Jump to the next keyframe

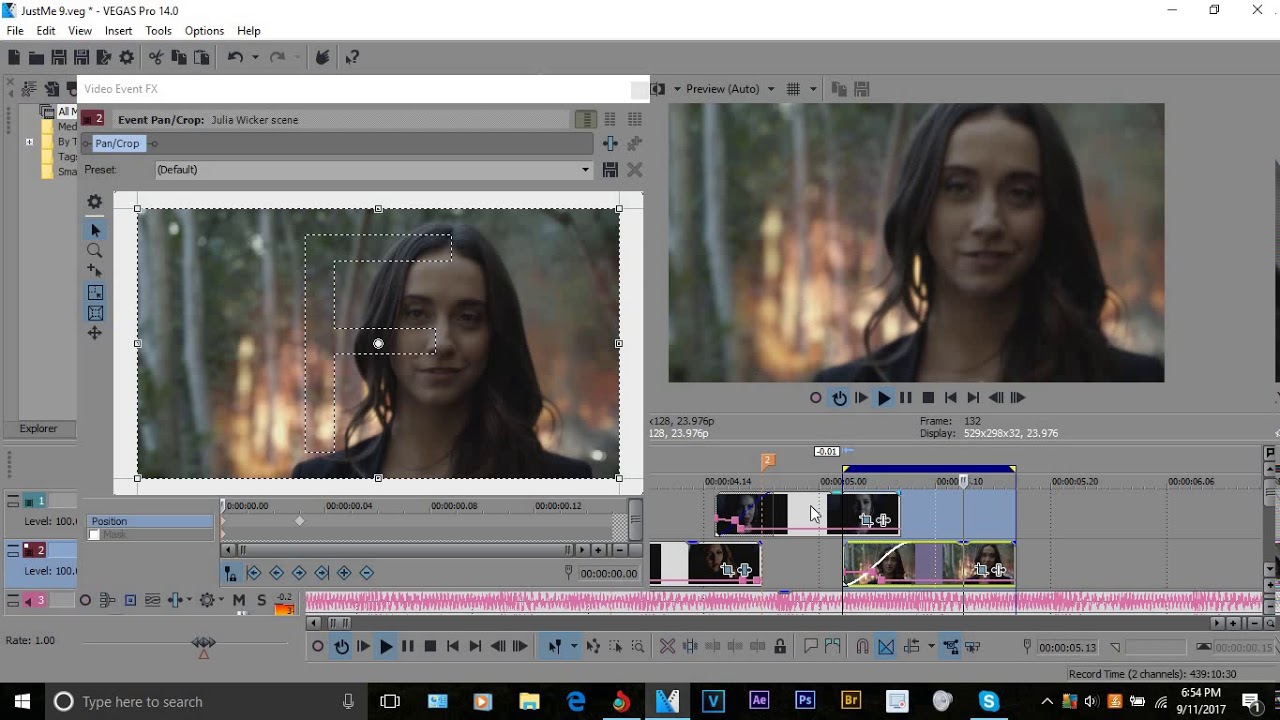tap(299, 573)
